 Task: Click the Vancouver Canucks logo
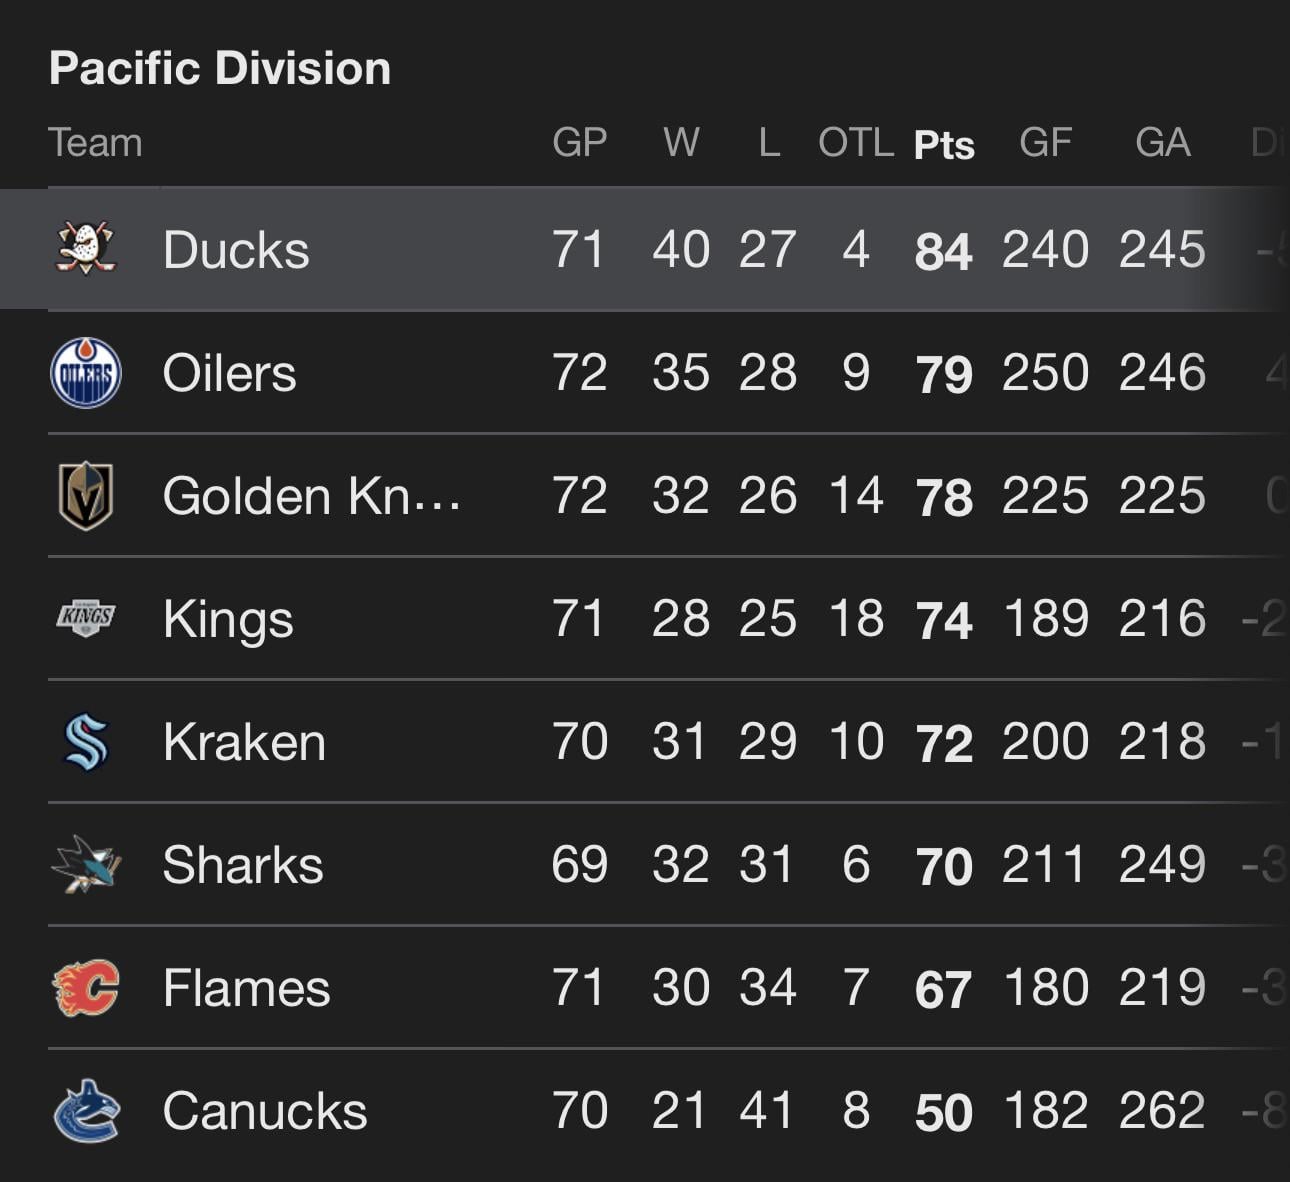(x=86, y=1110)
